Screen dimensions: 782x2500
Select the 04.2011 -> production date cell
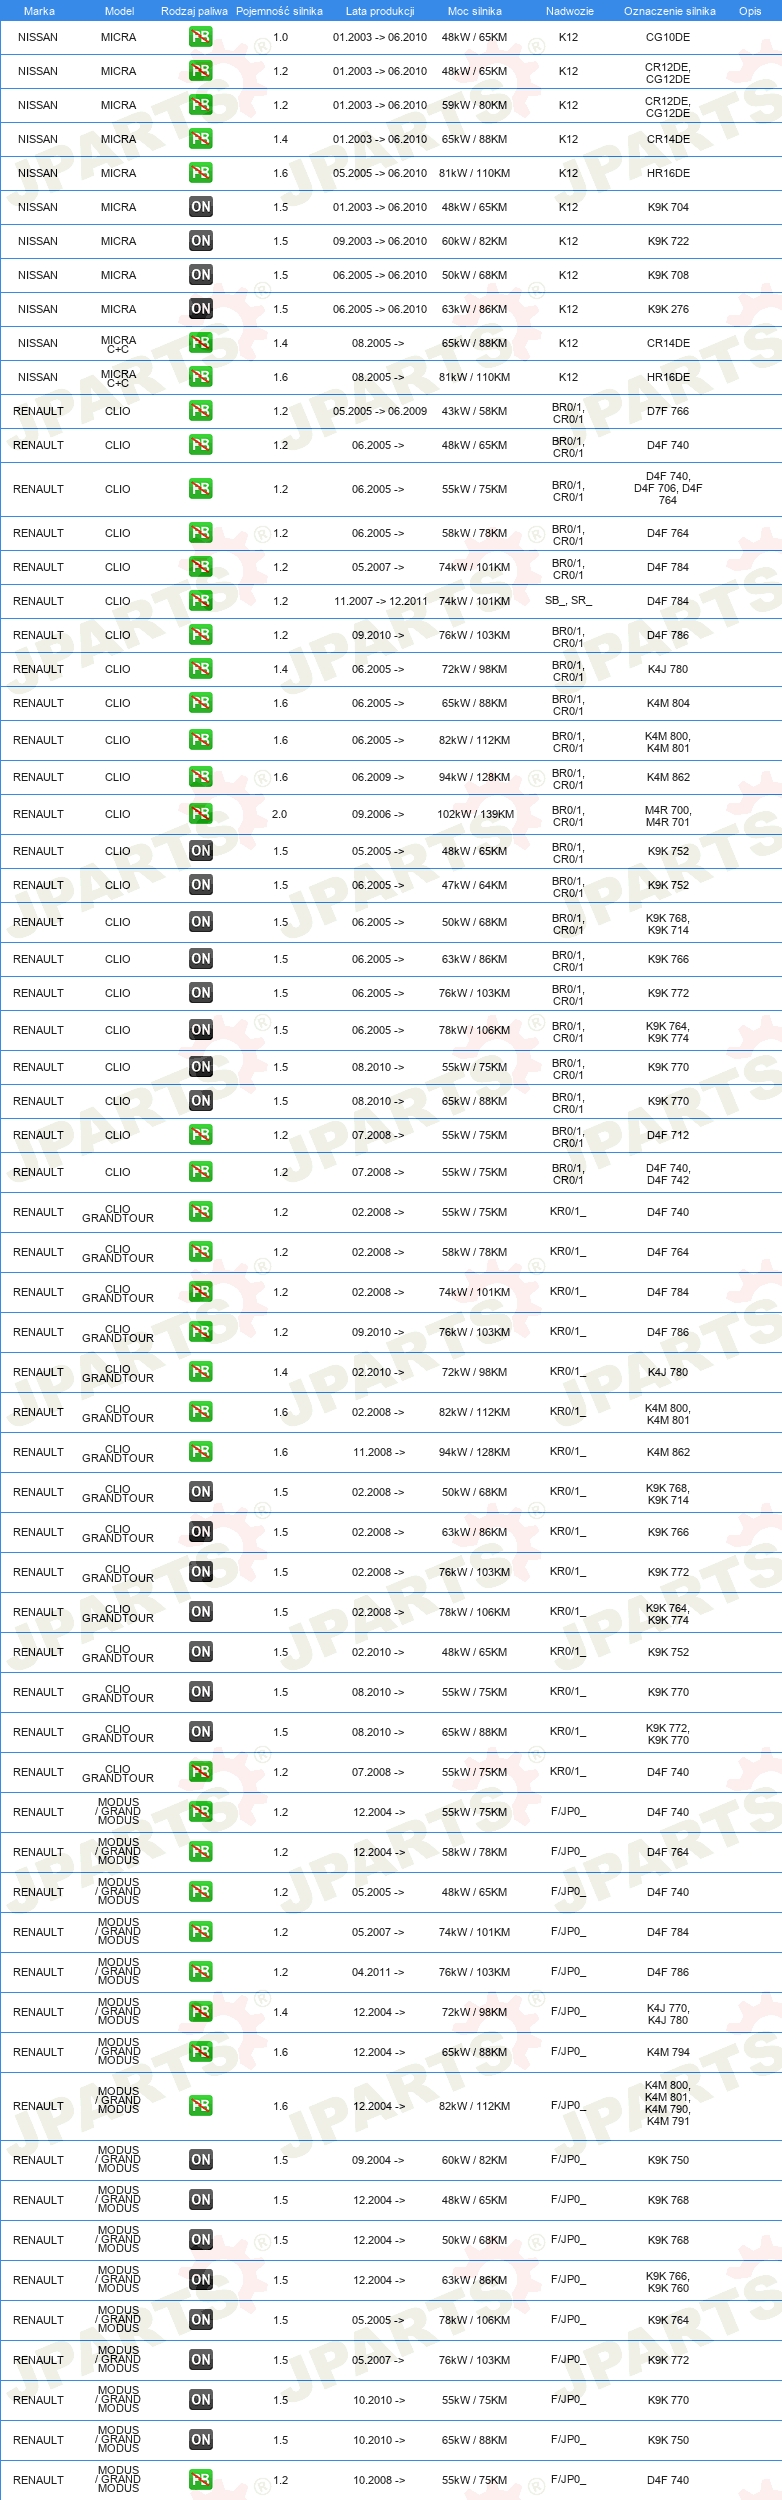378,1972
